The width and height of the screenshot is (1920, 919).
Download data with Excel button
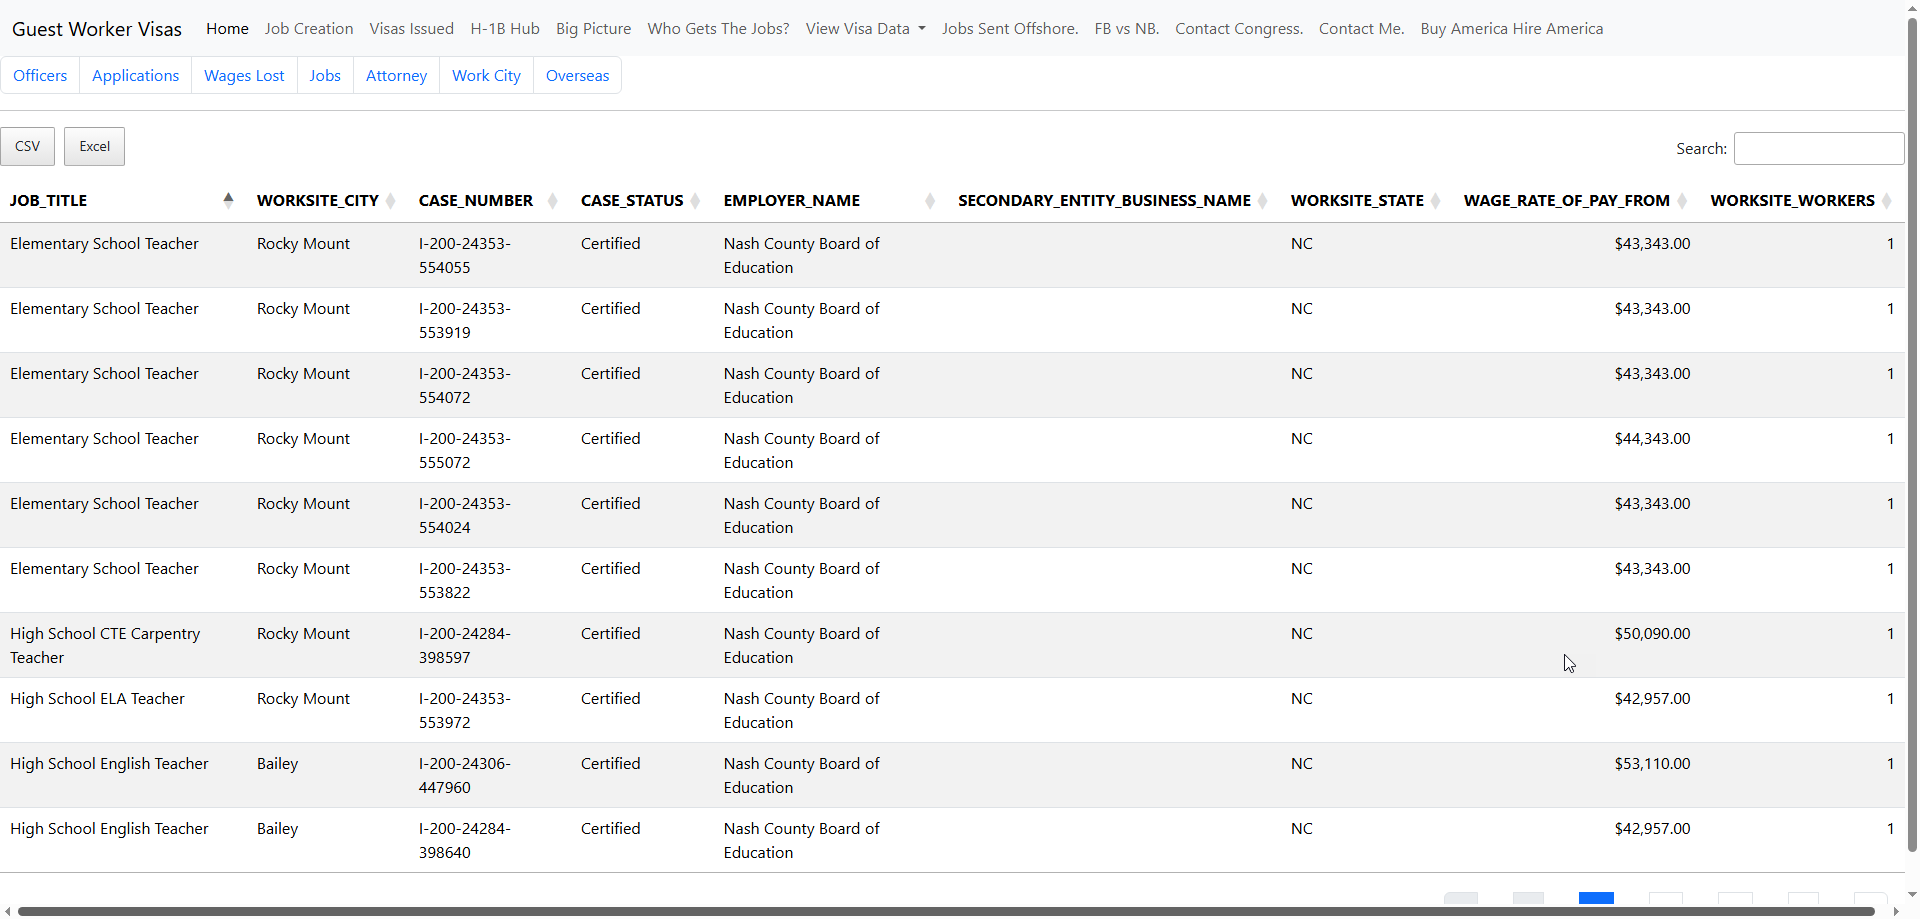click(x=95, y=147)
